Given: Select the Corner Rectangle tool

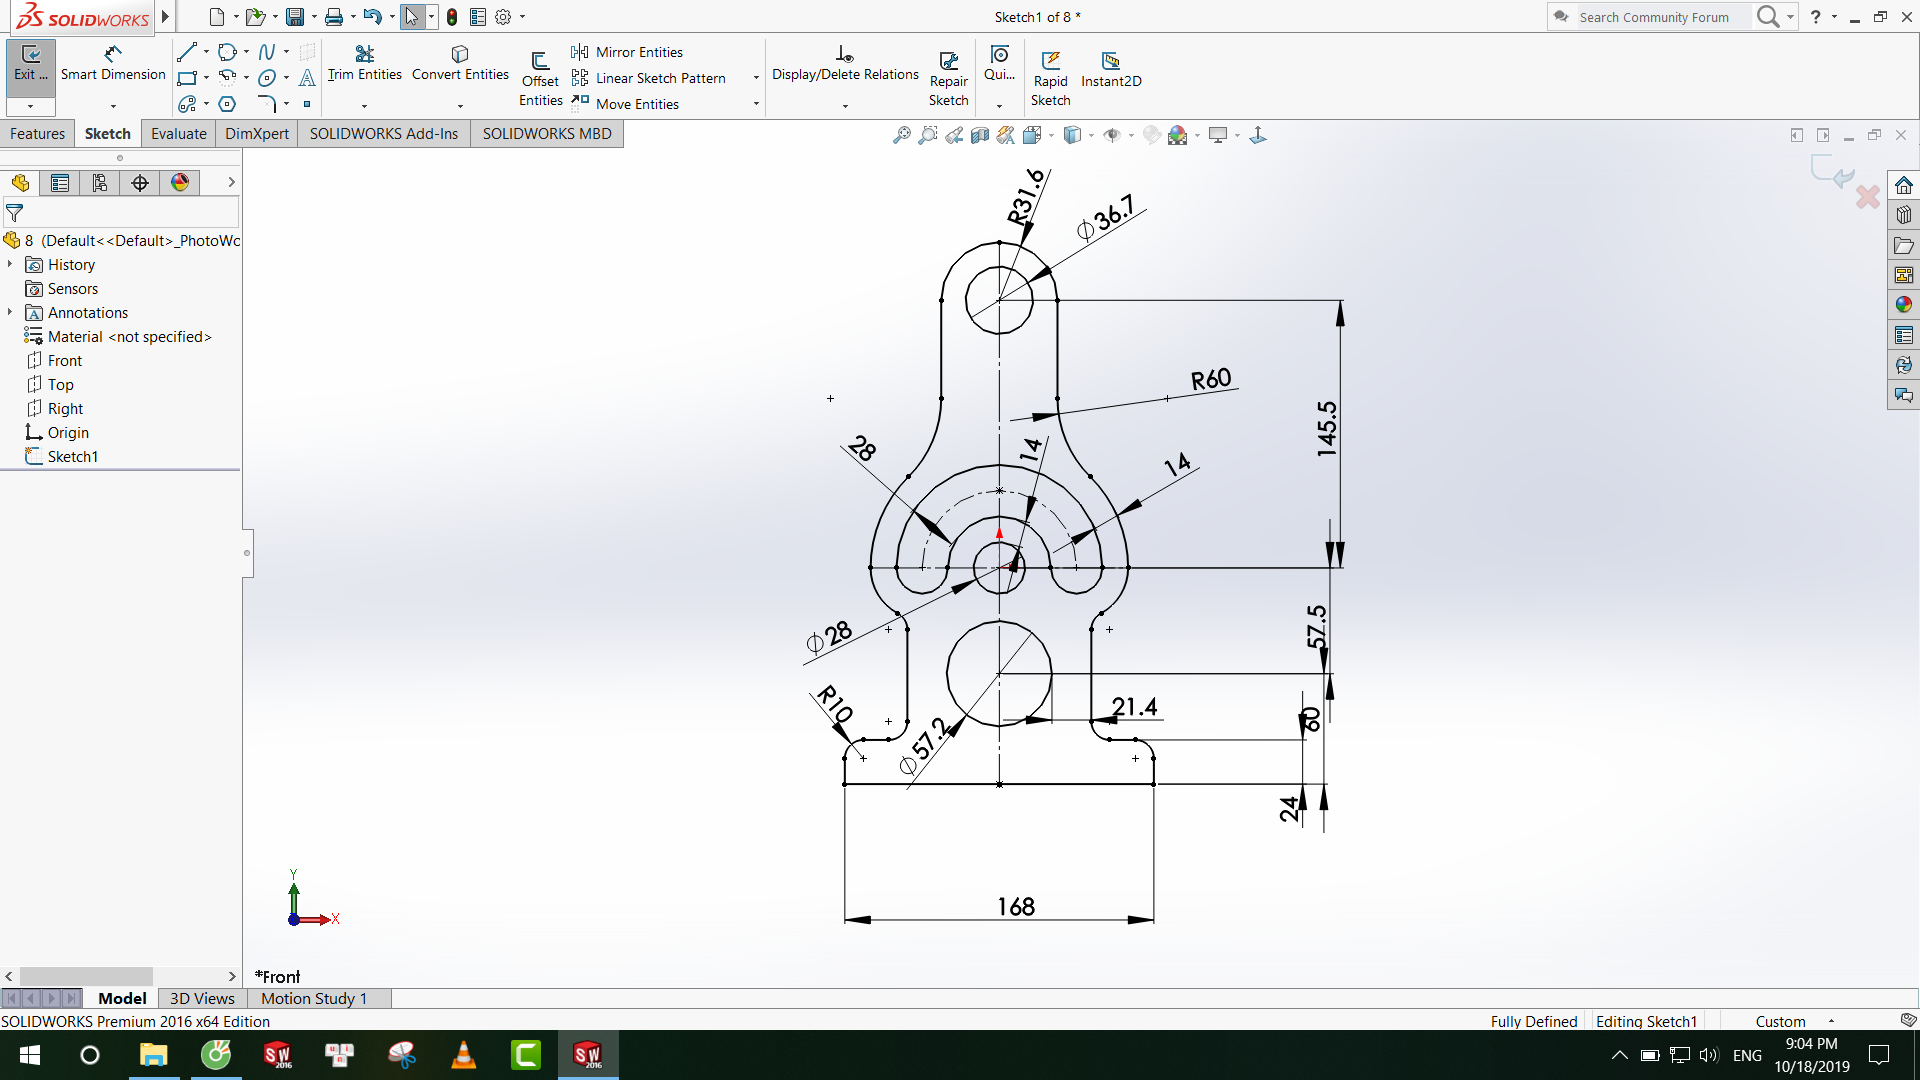Looking at the screenshot, I should tap(187, 78).
